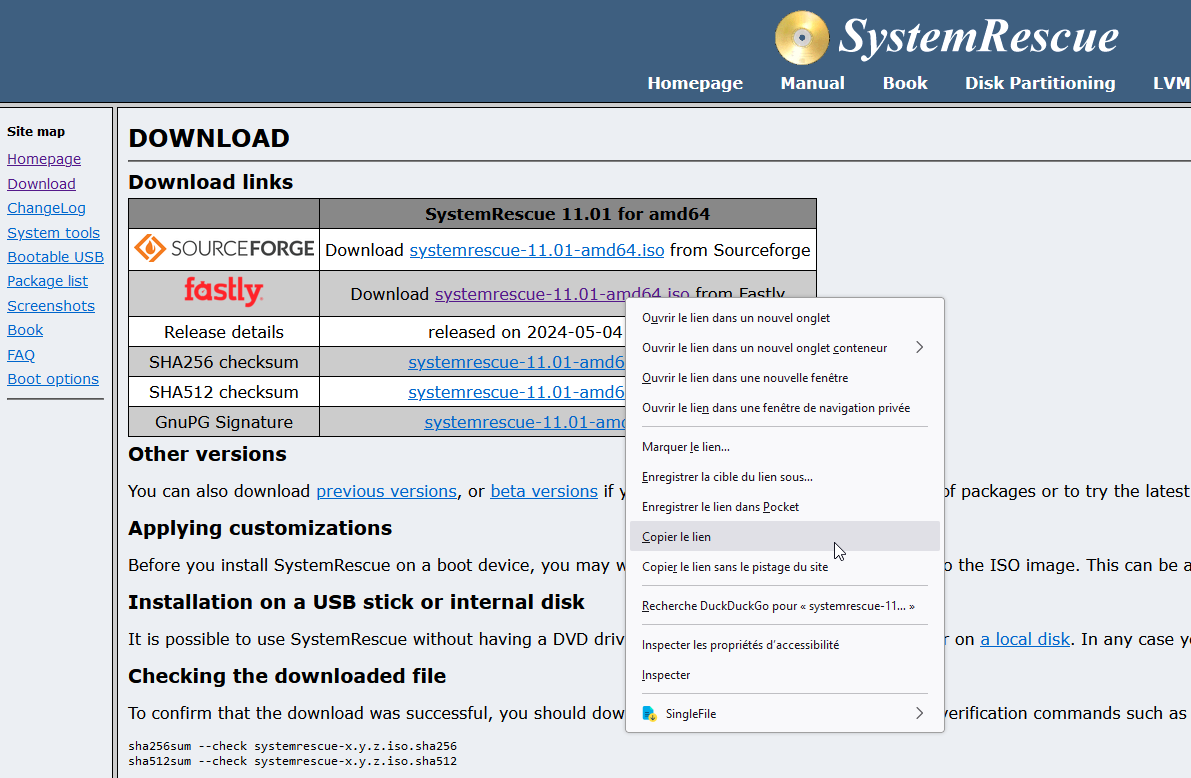Open the SHA512 checksum file link
Viewport: 1191px width, 778px height.
(516, 392)
